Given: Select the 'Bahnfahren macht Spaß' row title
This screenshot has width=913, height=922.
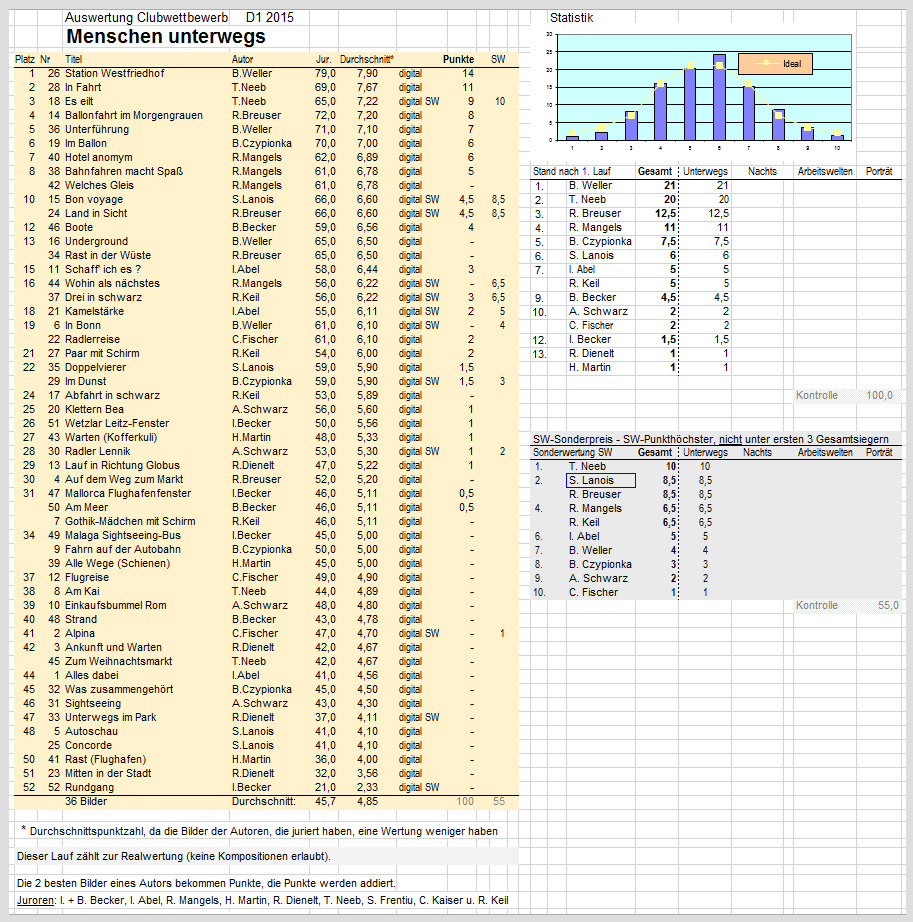Looking at the screenshot, I should pos(124,172).
